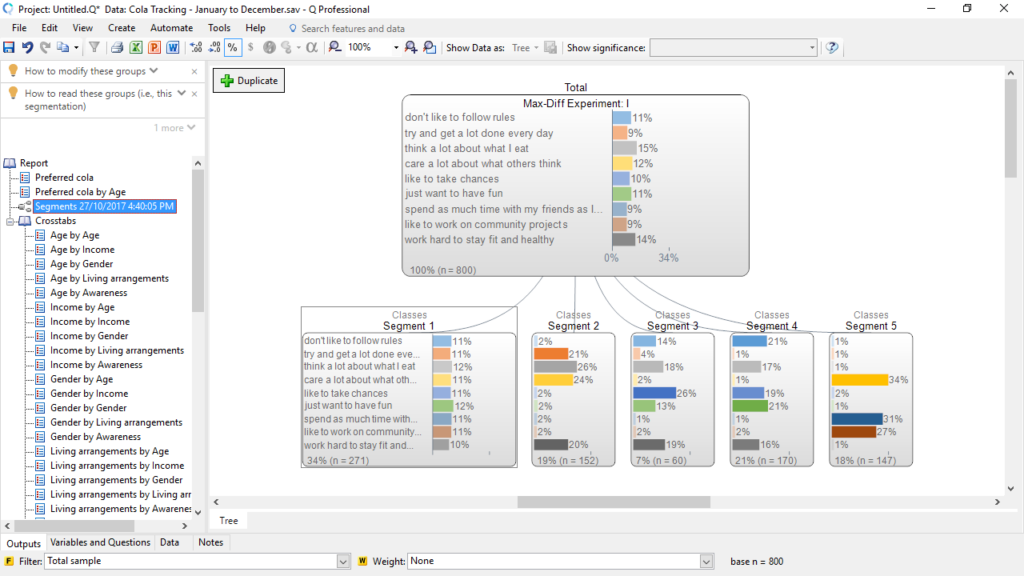Viewport: 1024px width, 576px height.
Task: Collapse the Crosstabs folder in report tree
Action: click(x=10, y=221)
